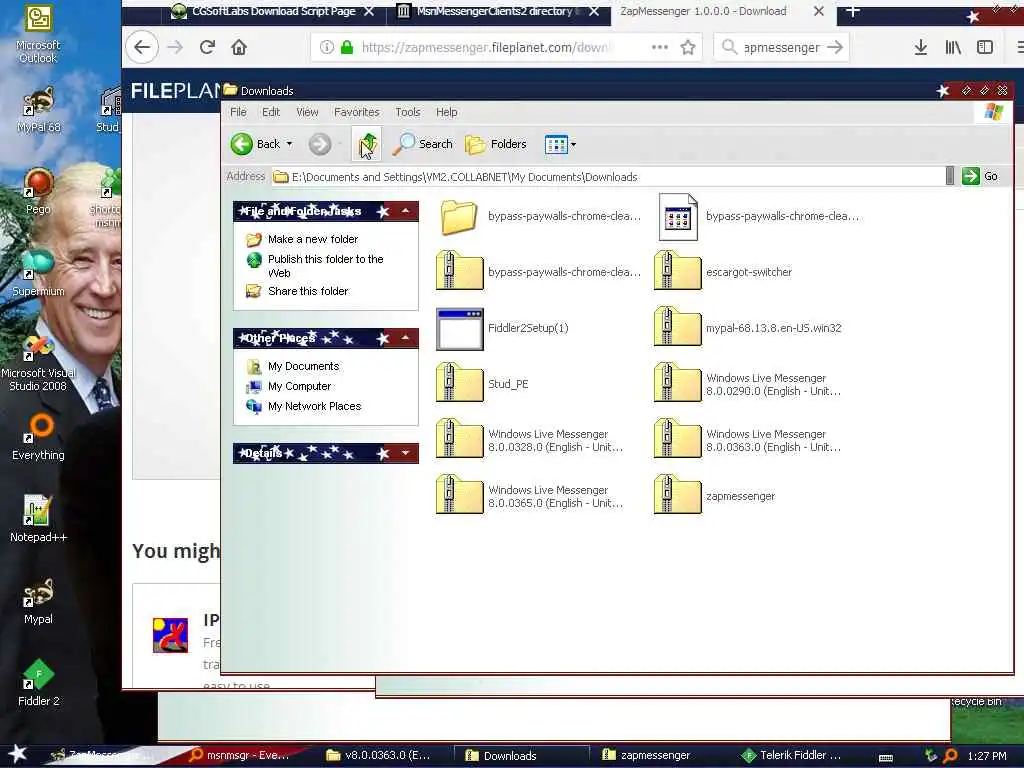
Task: Open the Help menu
Action: tap(447, 112)
